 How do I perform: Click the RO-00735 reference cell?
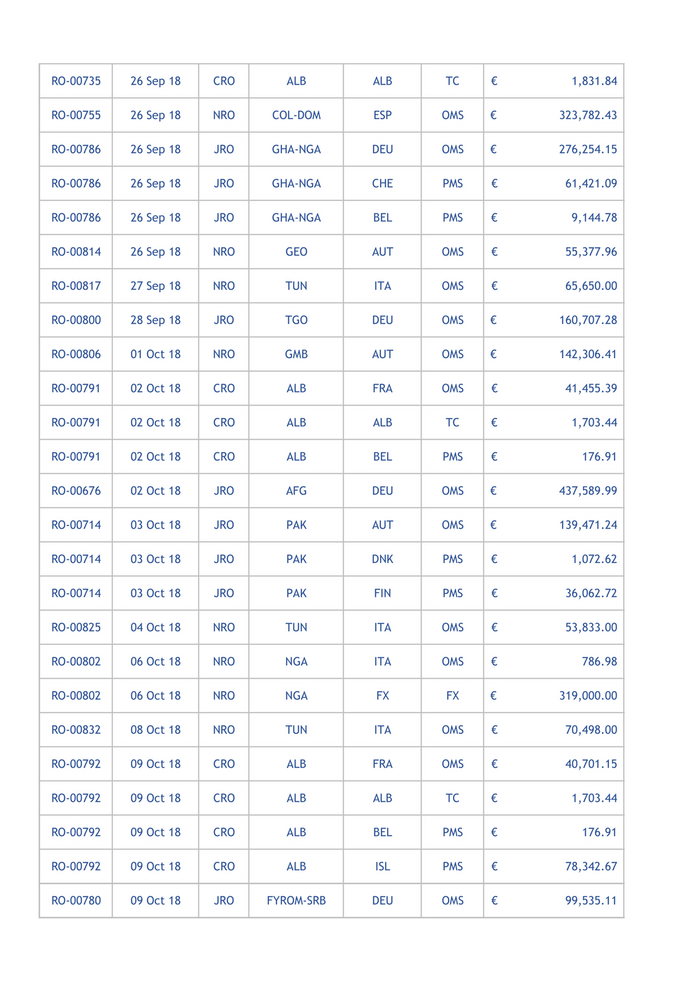76,81
